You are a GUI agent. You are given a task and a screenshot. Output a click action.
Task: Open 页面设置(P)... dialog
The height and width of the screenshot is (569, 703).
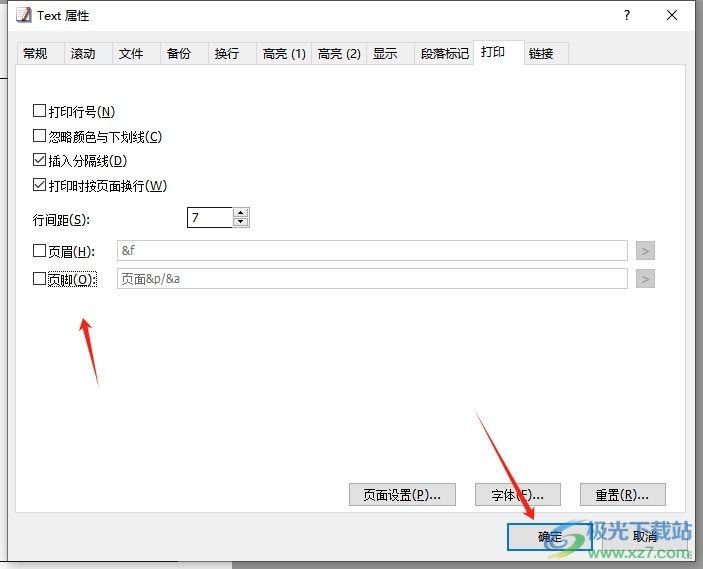(x=402, y=495)
